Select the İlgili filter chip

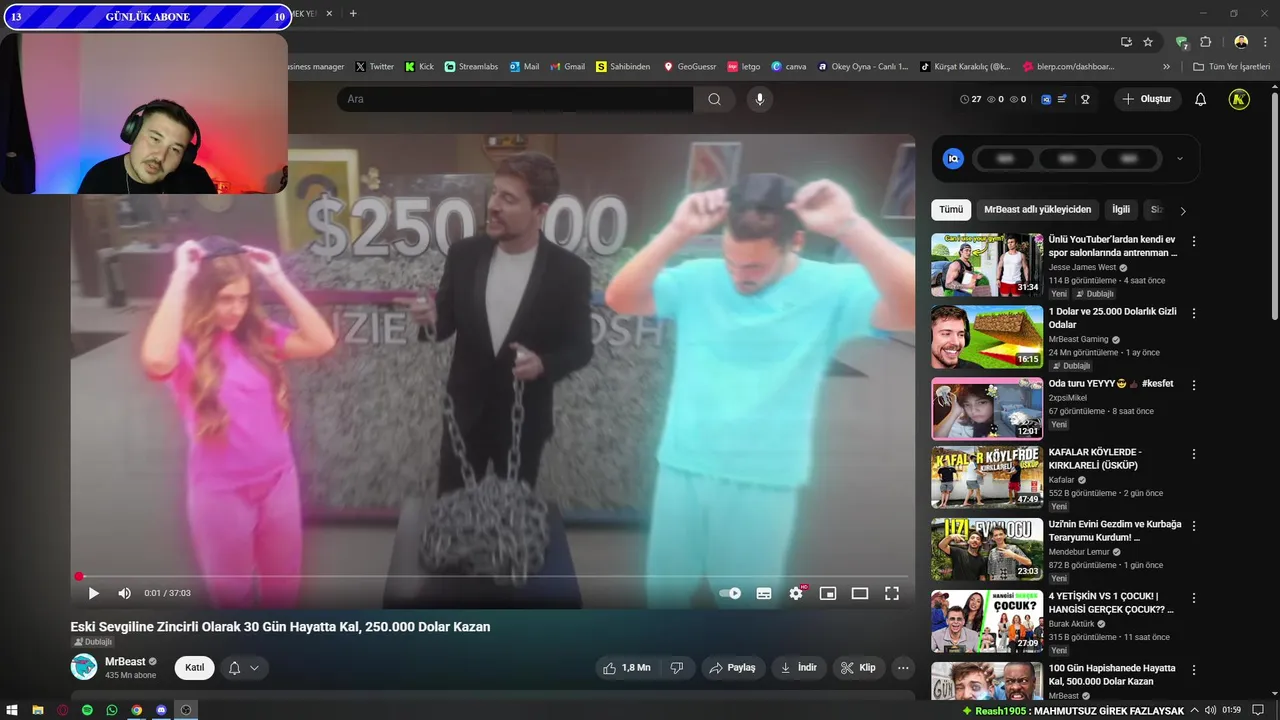pos(1121,210)
